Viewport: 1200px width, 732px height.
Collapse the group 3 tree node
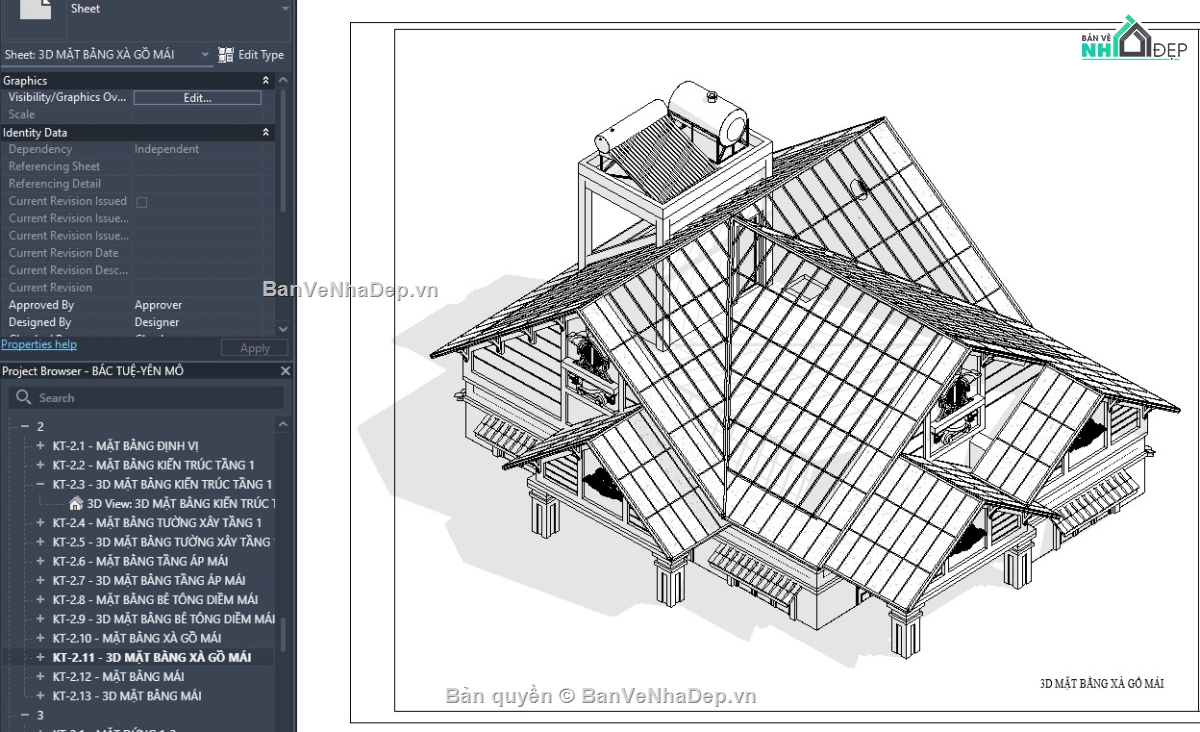point(23,715)
